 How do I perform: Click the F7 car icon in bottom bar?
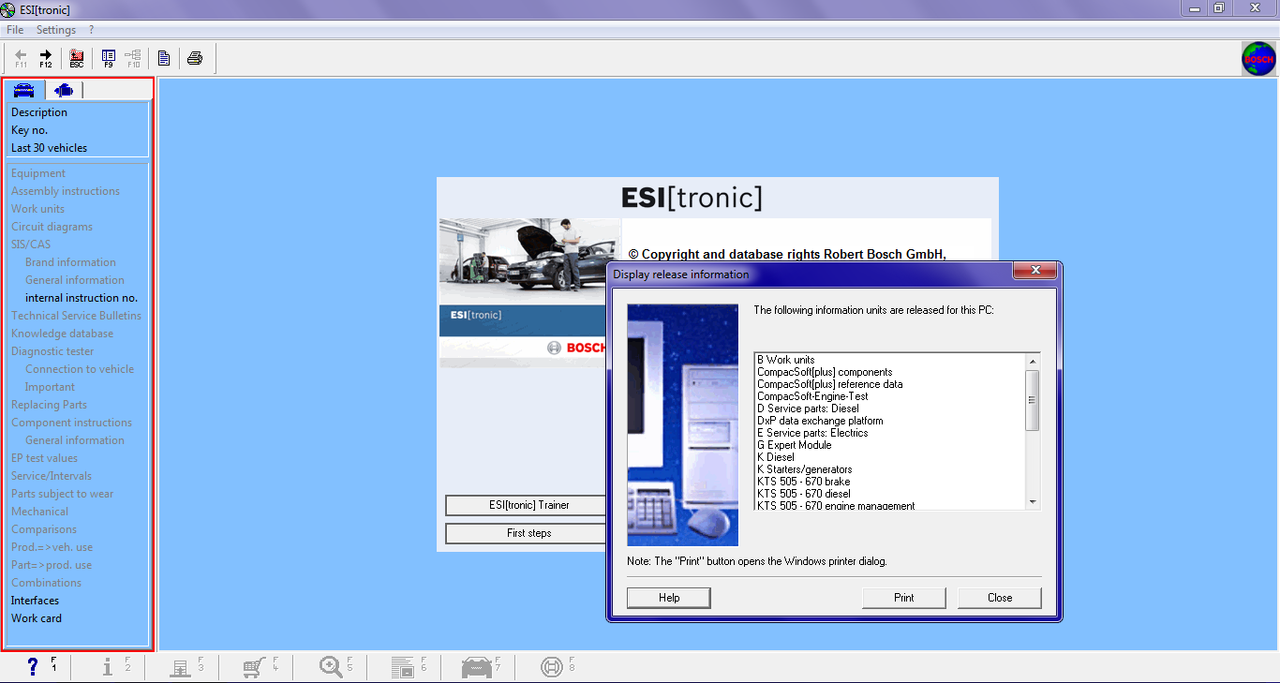[x=475, y=667]
